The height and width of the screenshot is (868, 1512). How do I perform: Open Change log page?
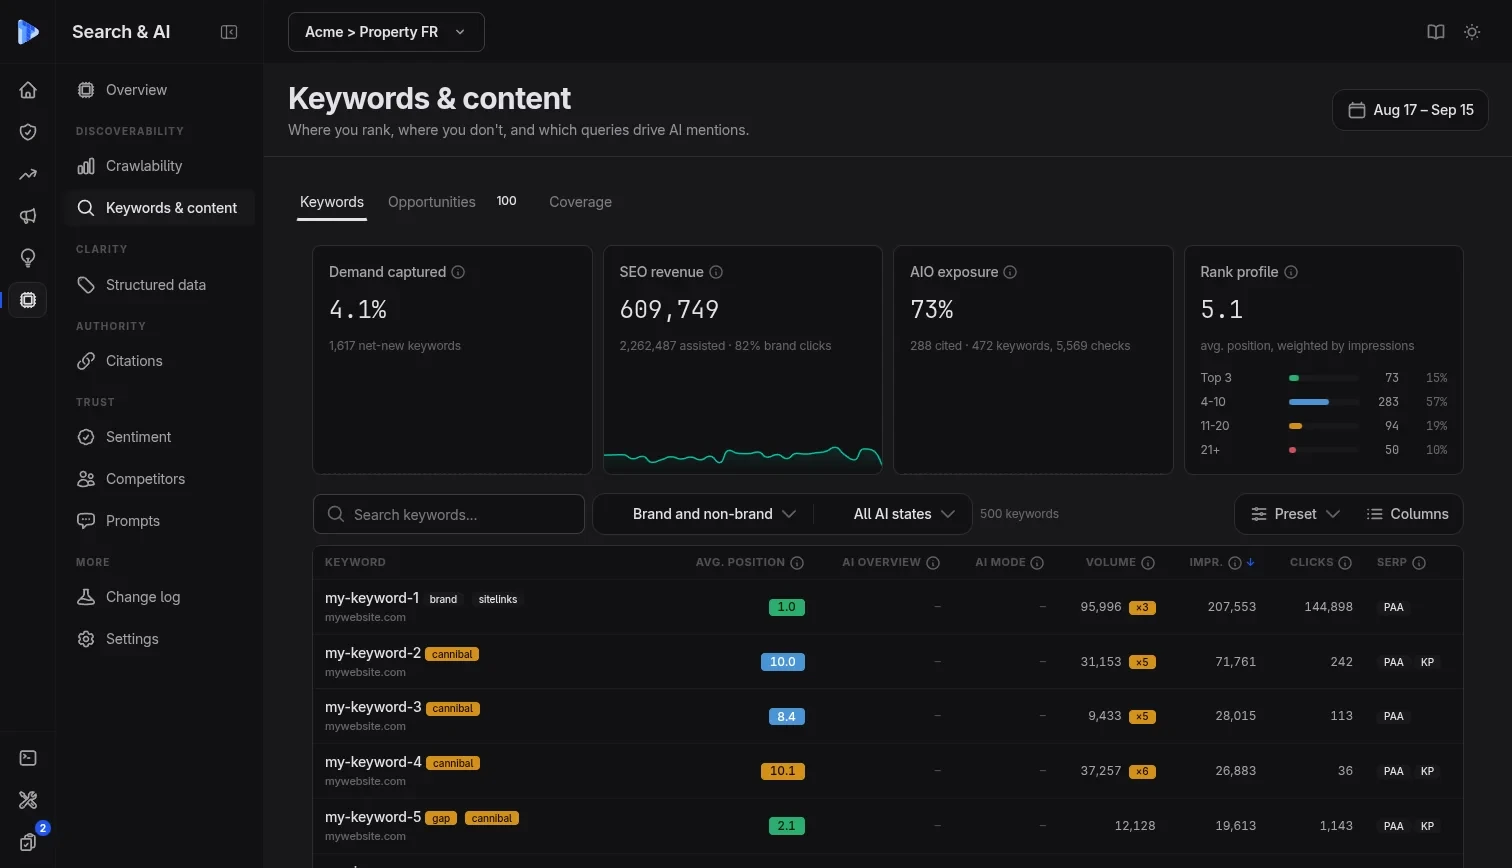pyautogui.click(x=160, y=597)
